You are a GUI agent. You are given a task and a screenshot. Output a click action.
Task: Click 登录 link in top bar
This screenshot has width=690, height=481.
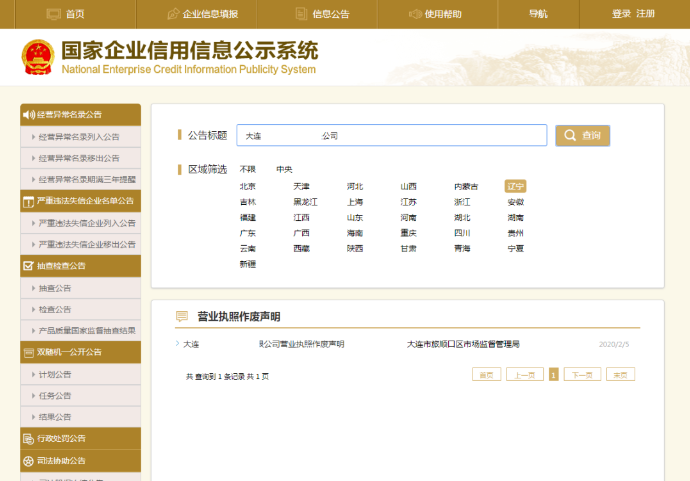tap(621, 14)
